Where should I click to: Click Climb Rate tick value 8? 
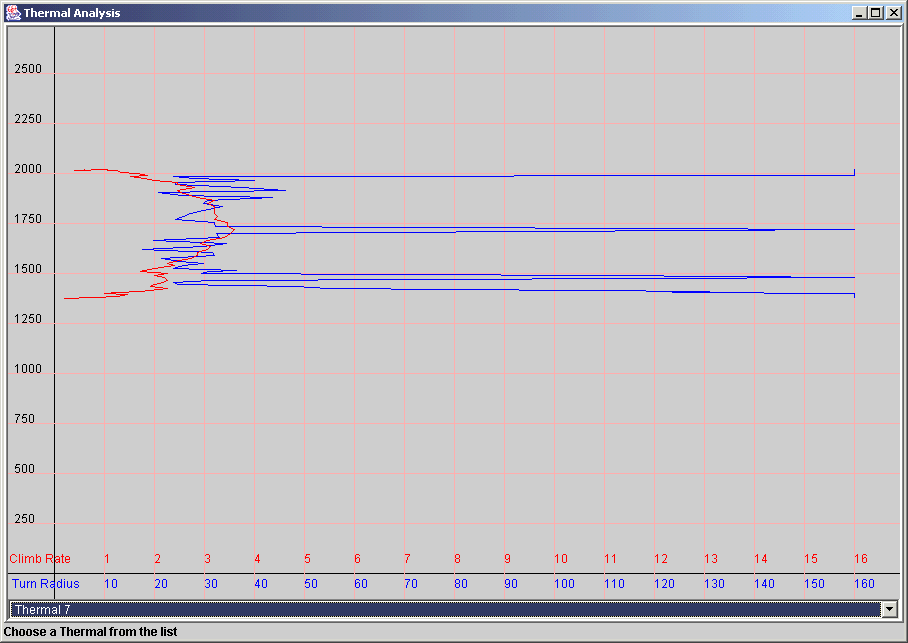coord(457,559)
